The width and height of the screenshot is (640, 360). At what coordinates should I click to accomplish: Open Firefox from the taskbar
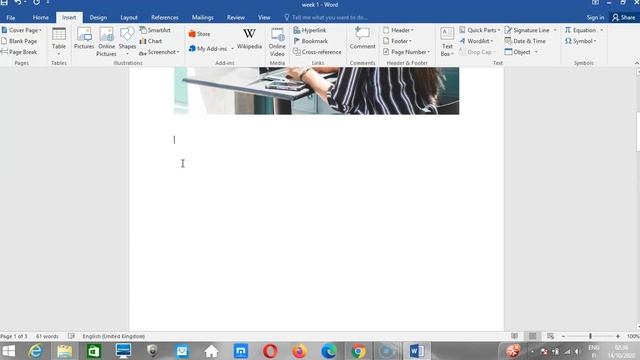point(300,351)
